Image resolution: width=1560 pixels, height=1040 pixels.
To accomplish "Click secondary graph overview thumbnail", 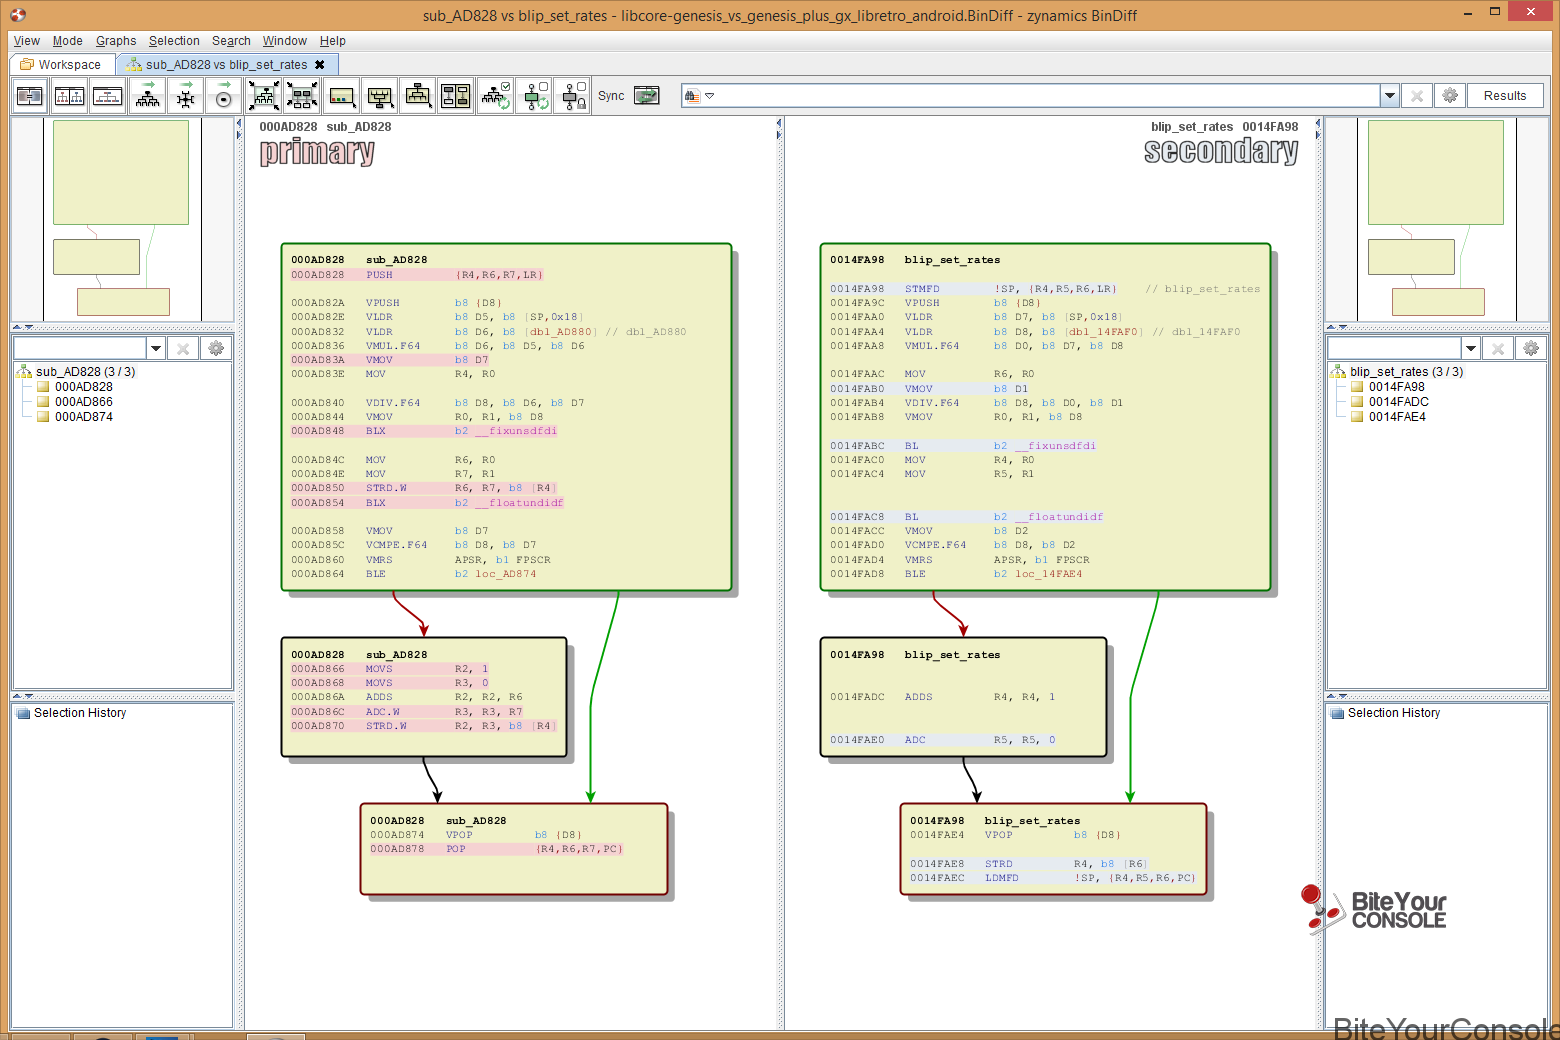I will coord(1436,219).
